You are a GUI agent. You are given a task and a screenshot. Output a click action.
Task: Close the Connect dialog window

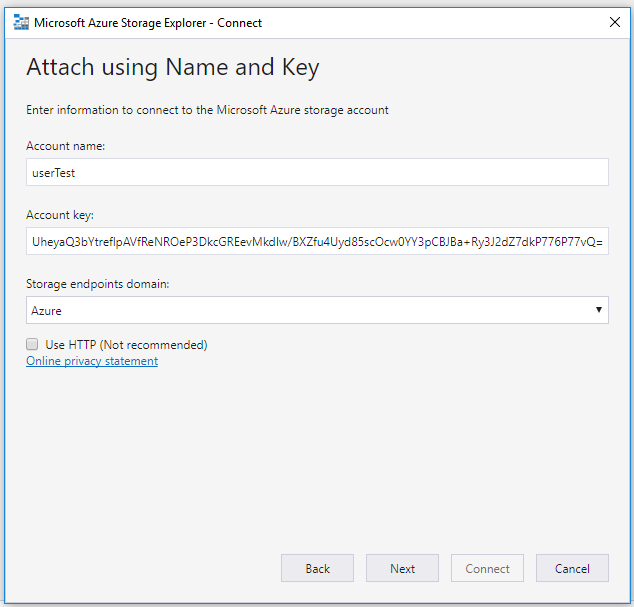[615, 22]
